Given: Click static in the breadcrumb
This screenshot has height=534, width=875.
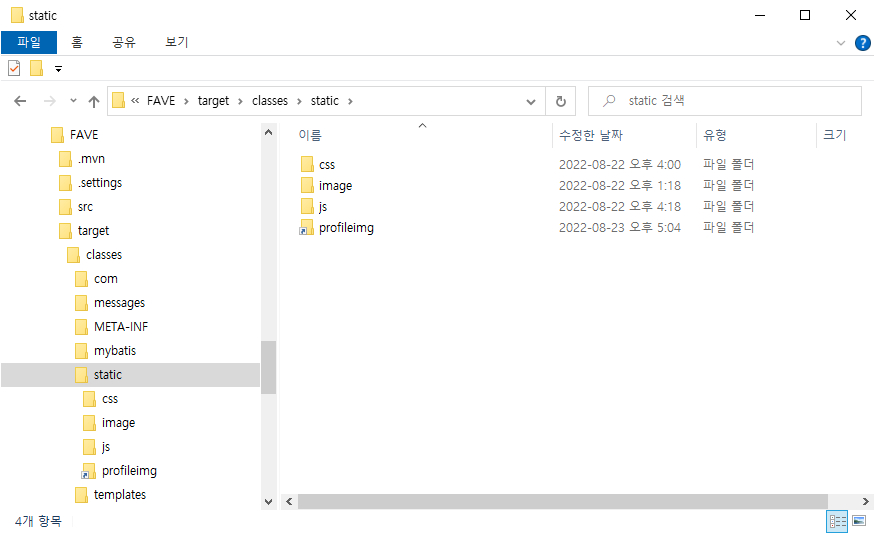Looking at the screenshot, I should (325, 101).
